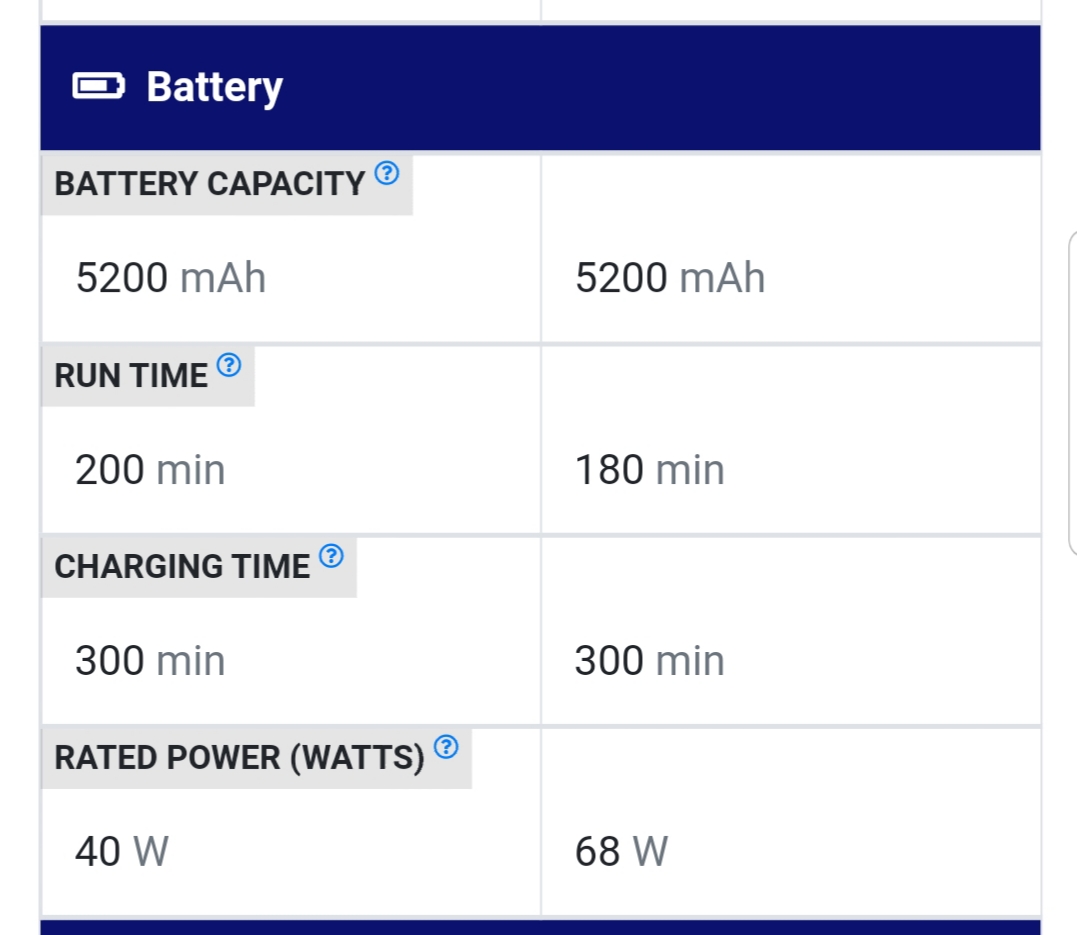Click the first 300 min charging value
This screenshot has width=1077, height=935.
point(150,661)
